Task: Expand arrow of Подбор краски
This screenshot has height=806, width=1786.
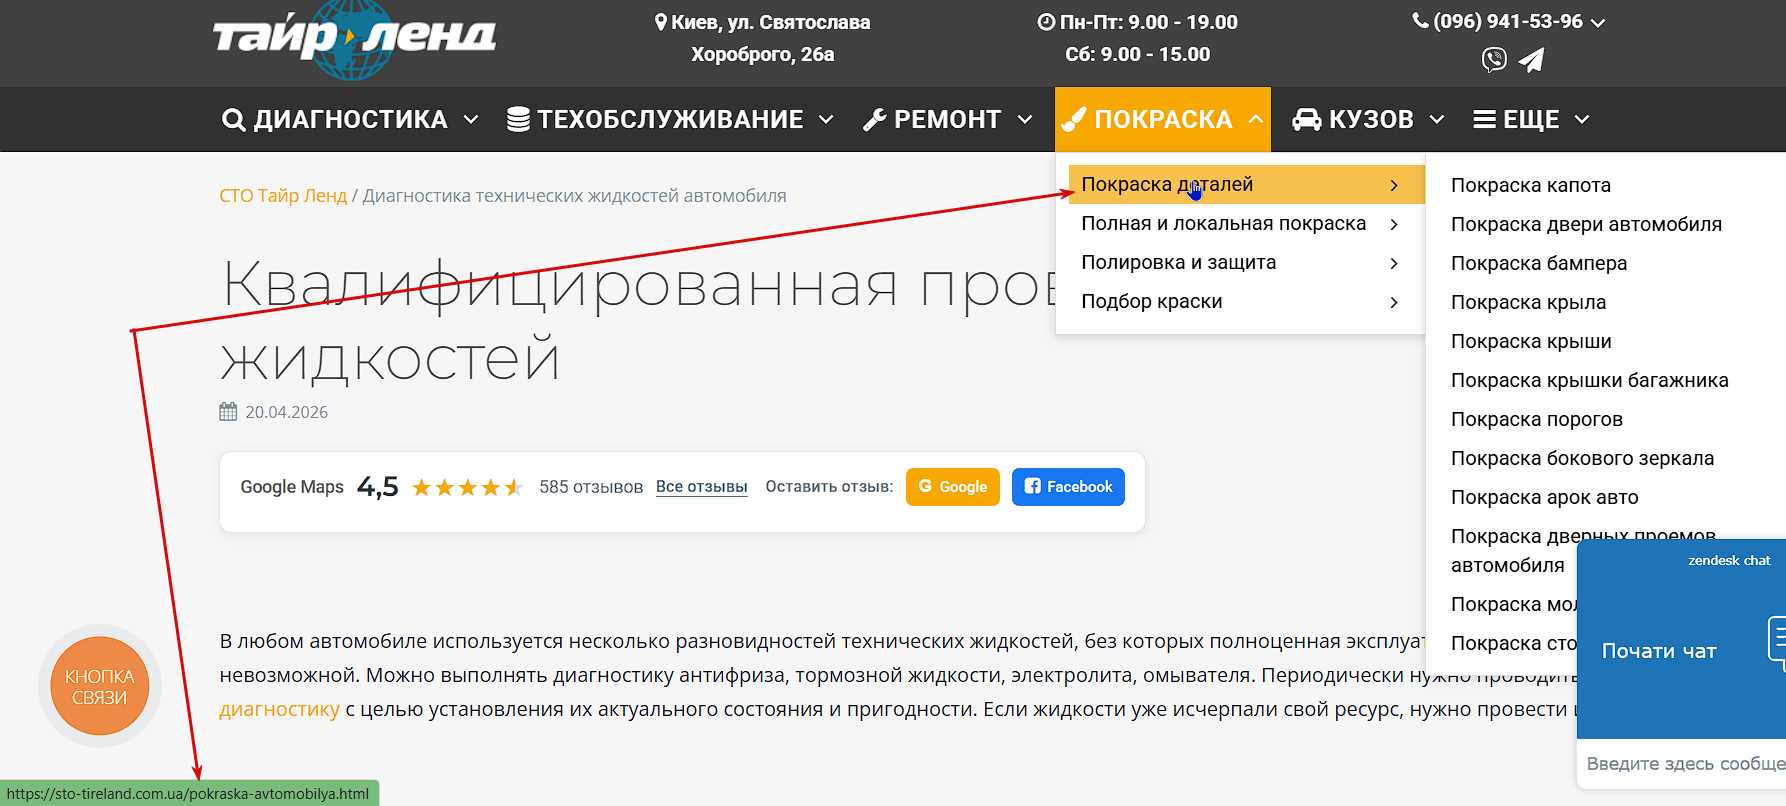Action: point(1394,302)
